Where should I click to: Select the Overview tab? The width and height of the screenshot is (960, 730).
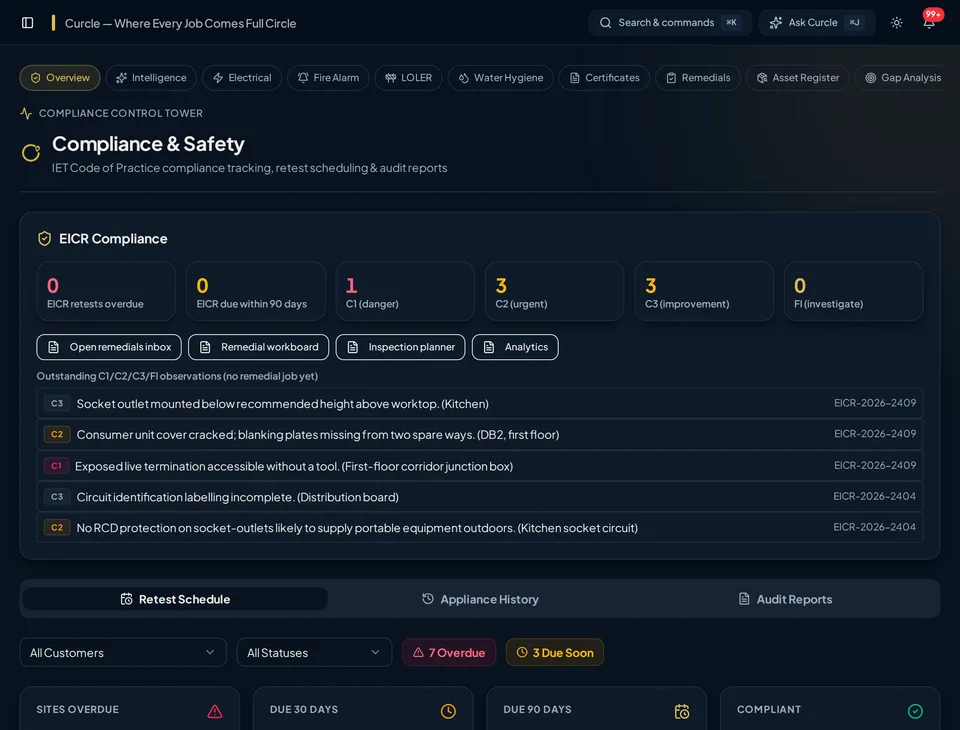pos(60,78)
